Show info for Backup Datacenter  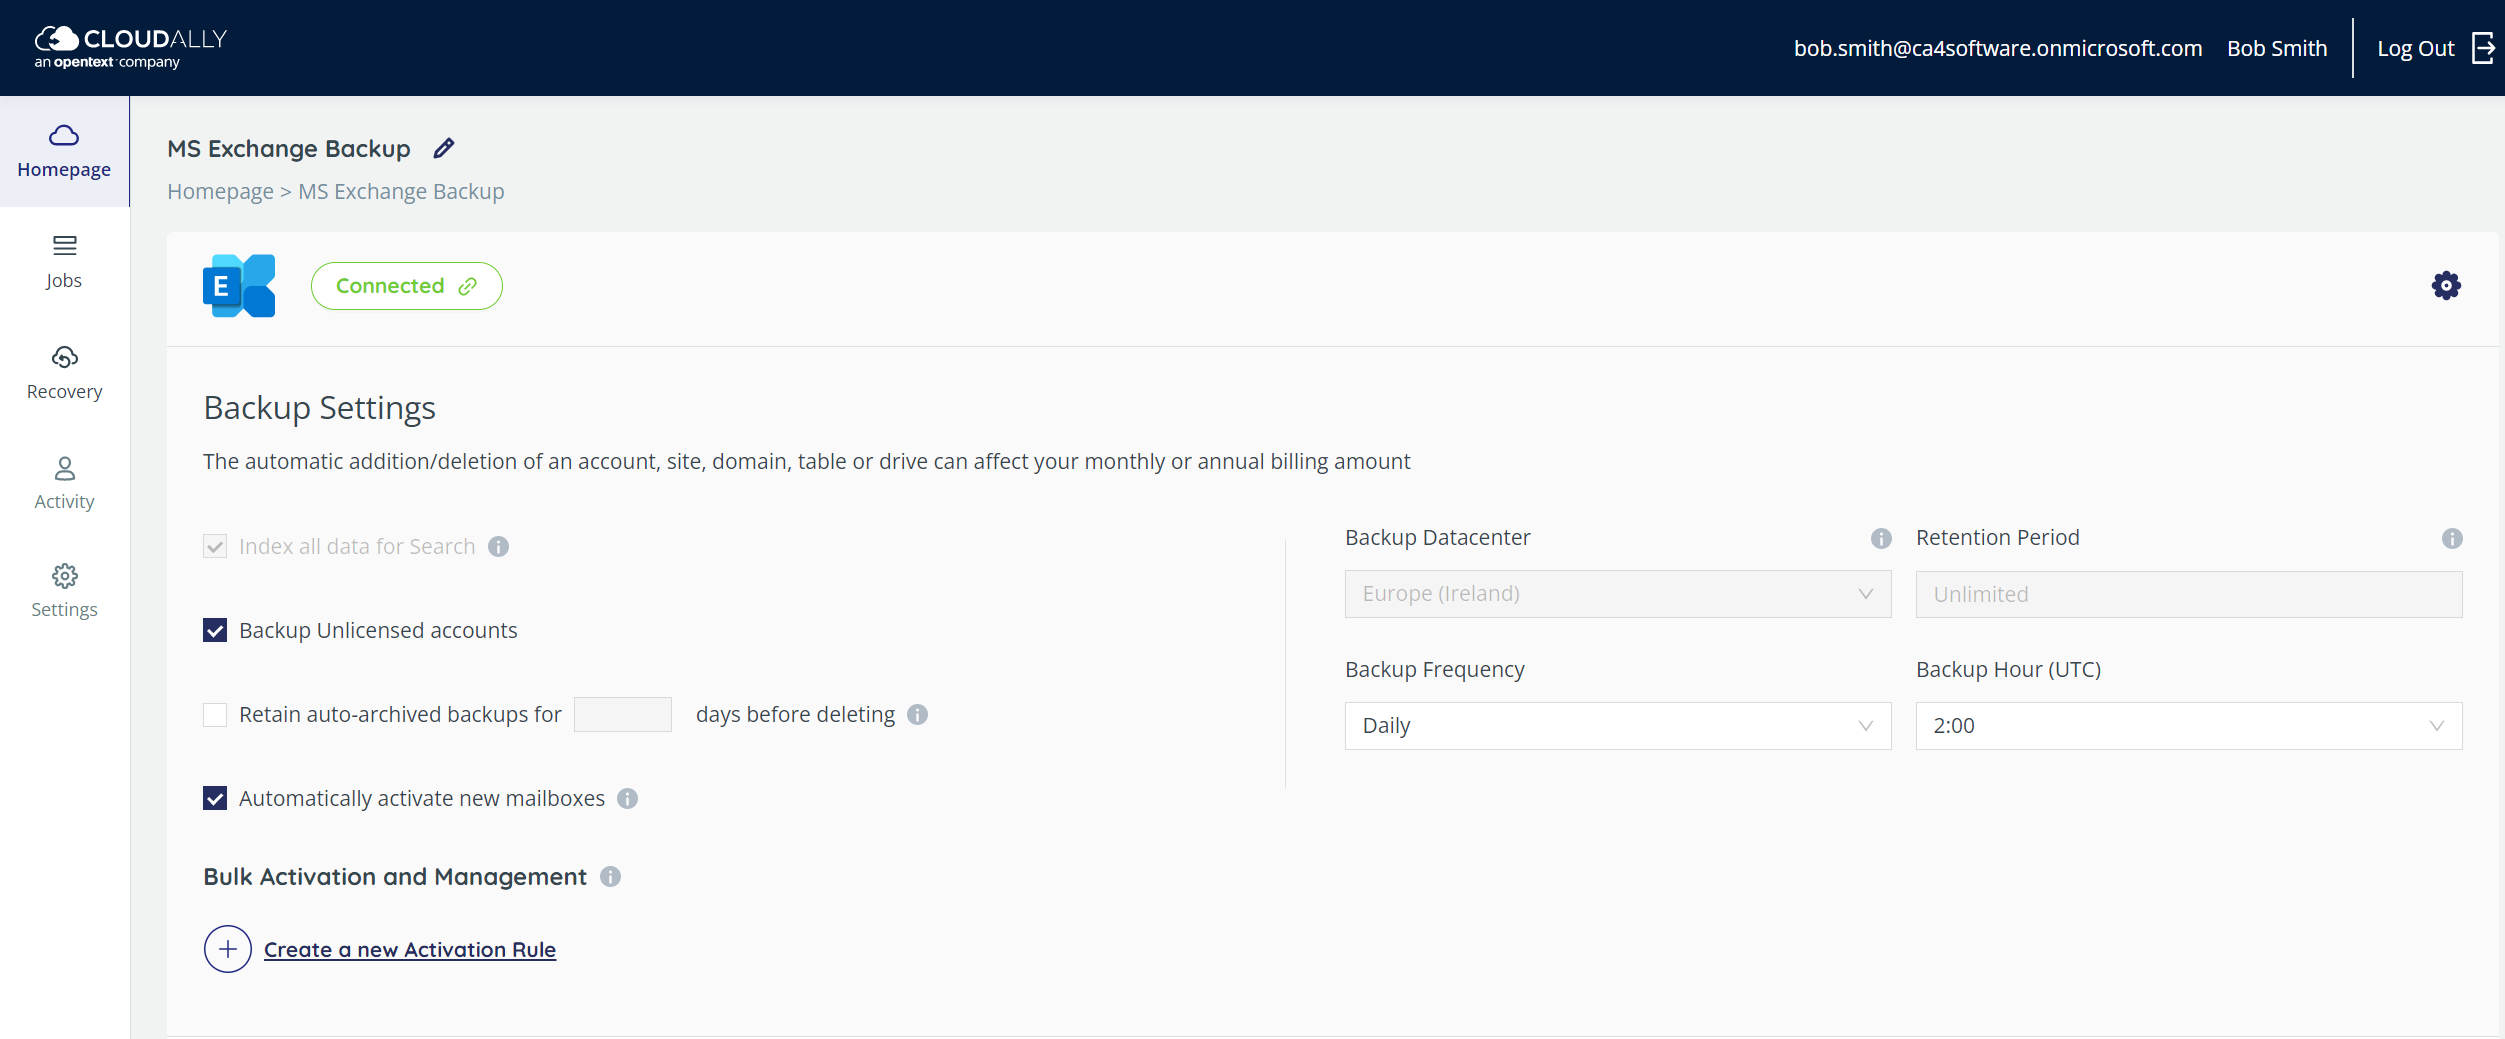[x=1881, y=539]
